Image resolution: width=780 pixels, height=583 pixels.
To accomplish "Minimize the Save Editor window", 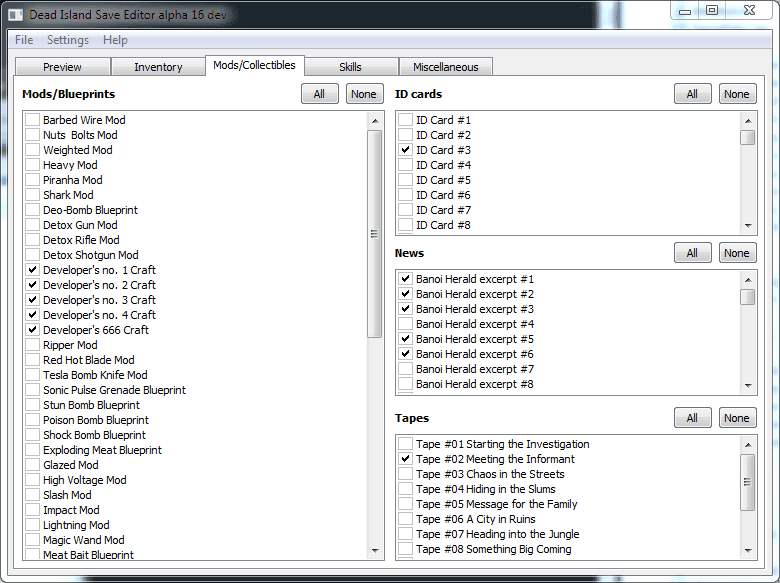I will (x=685, y=11).
